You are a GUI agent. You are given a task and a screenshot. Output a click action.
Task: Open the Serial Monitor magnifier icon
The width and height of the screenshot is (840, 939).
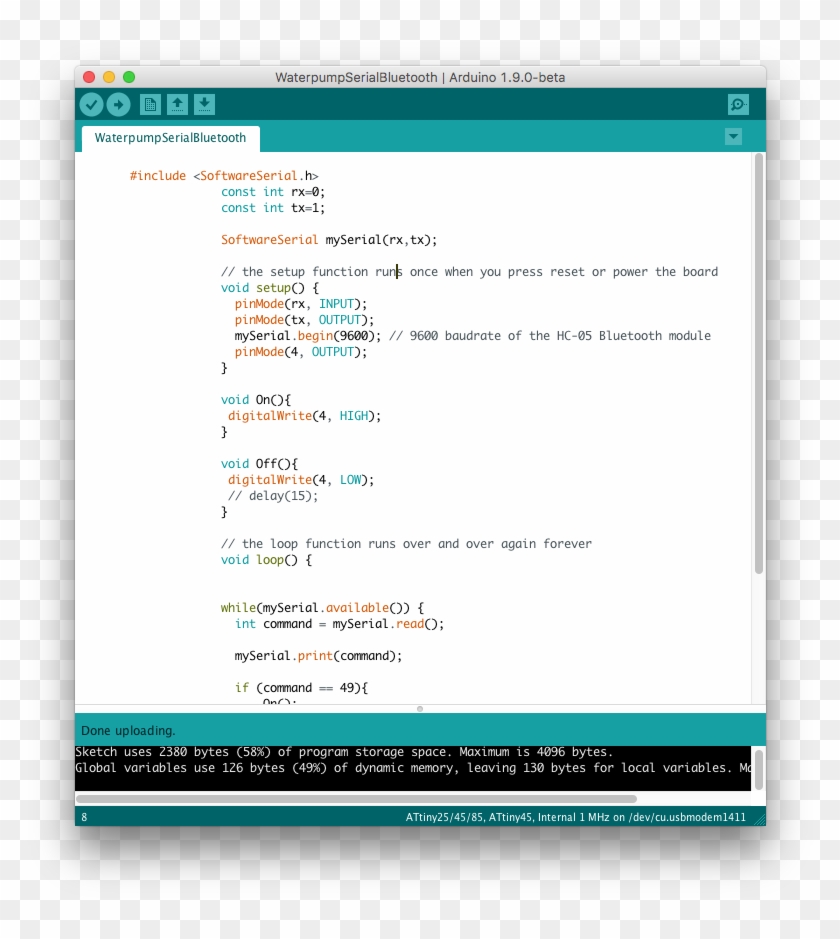click(x=738, y=104)
